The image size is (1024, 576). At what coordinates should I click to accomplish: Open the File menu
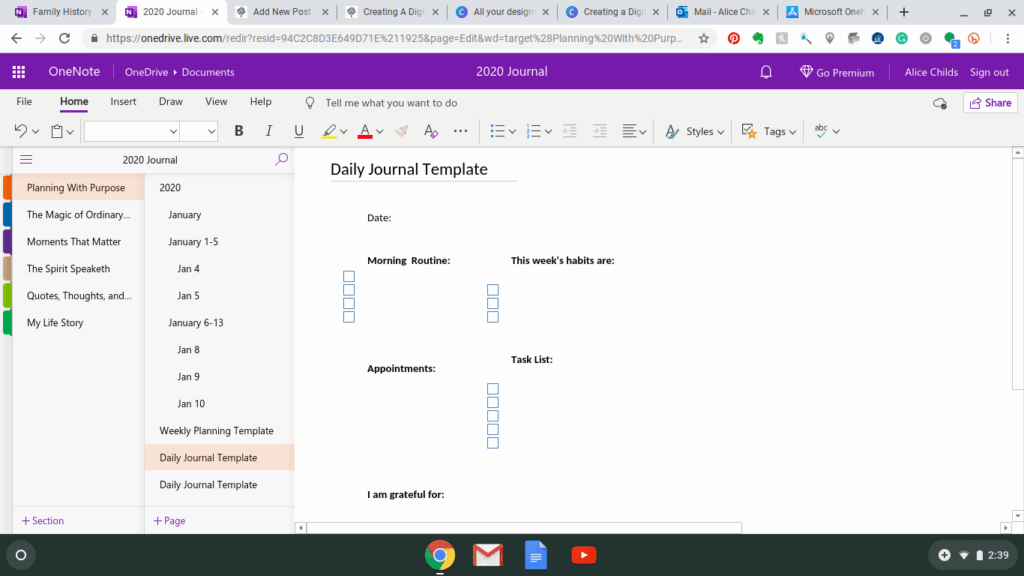[24, 102]
